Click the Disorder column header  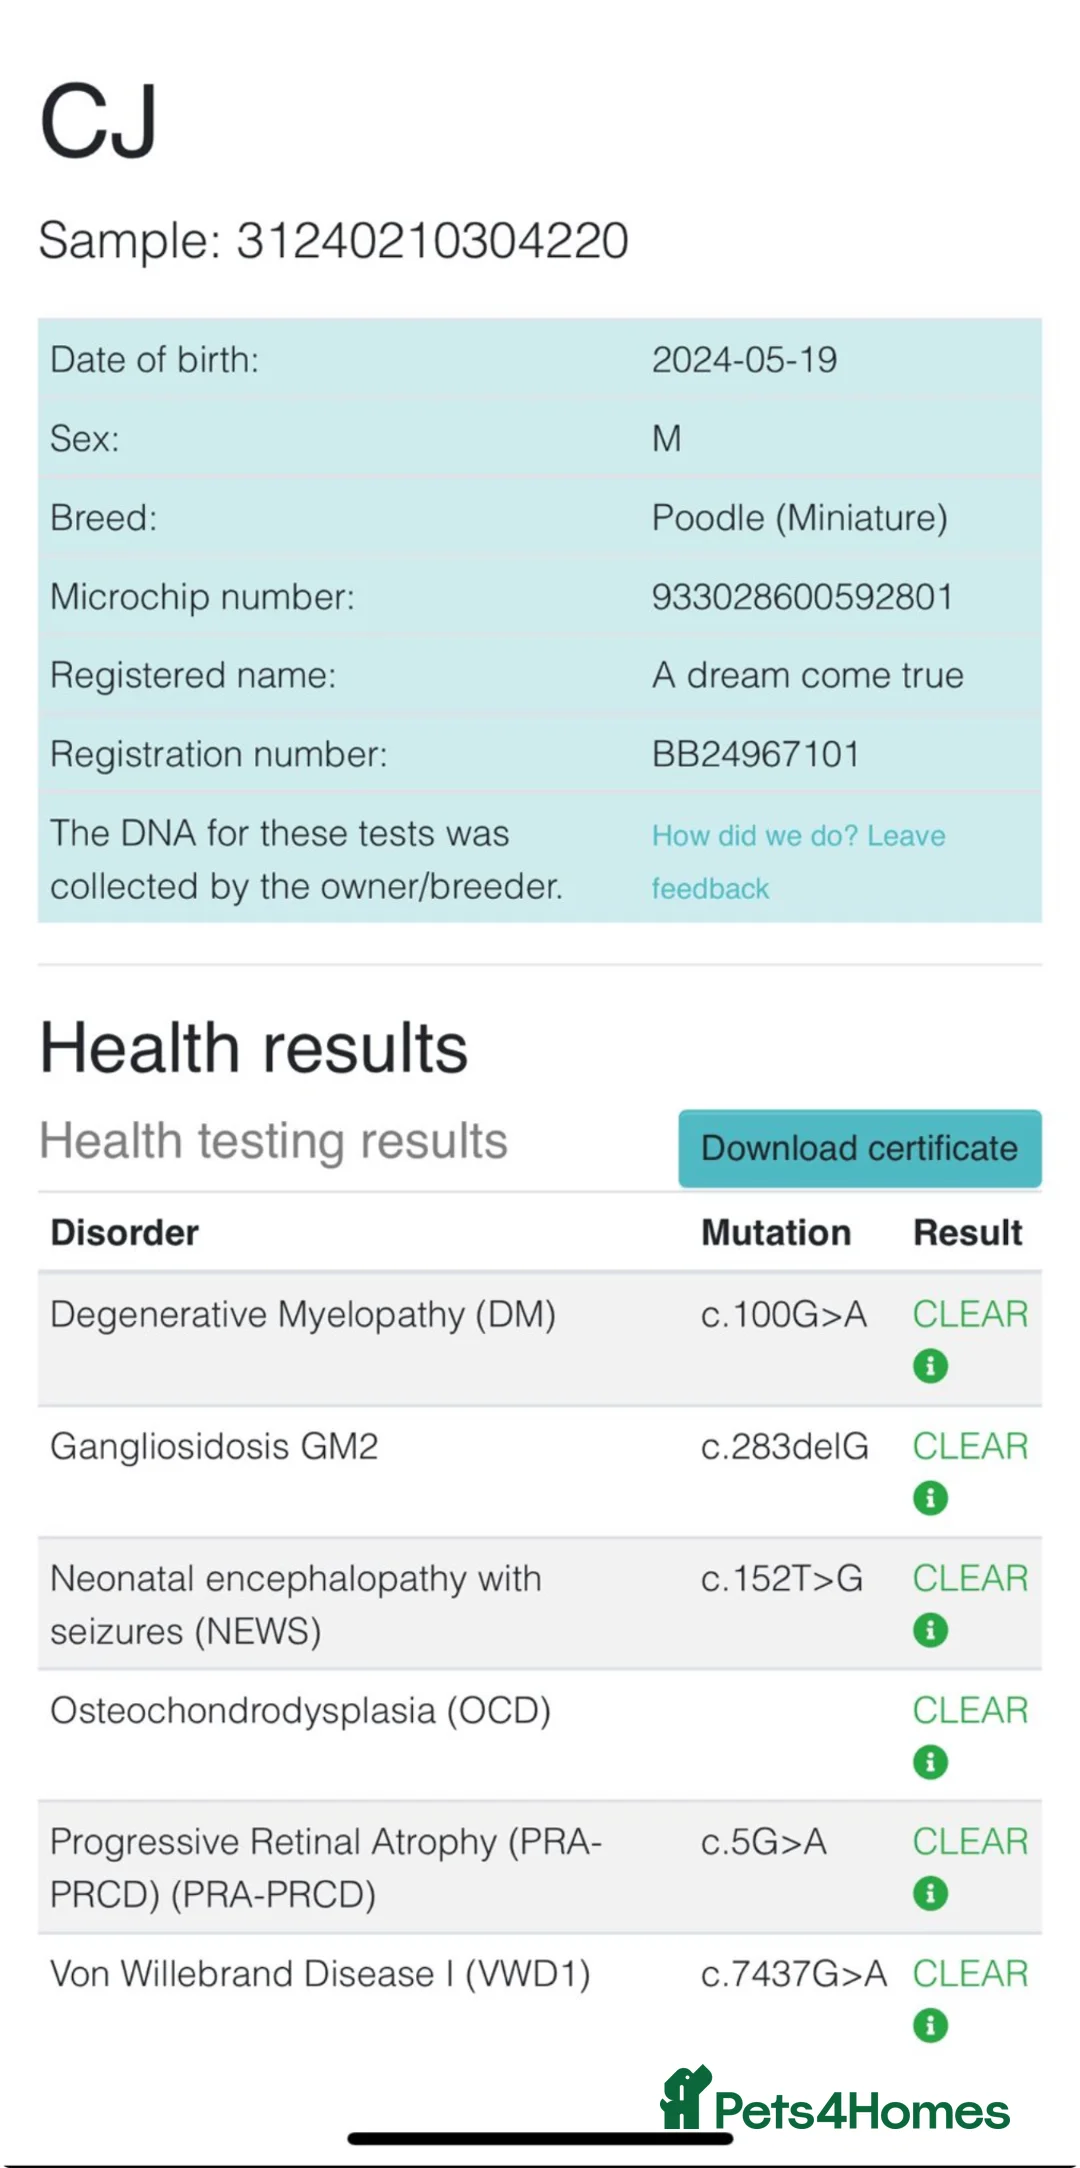(125, 1232)
